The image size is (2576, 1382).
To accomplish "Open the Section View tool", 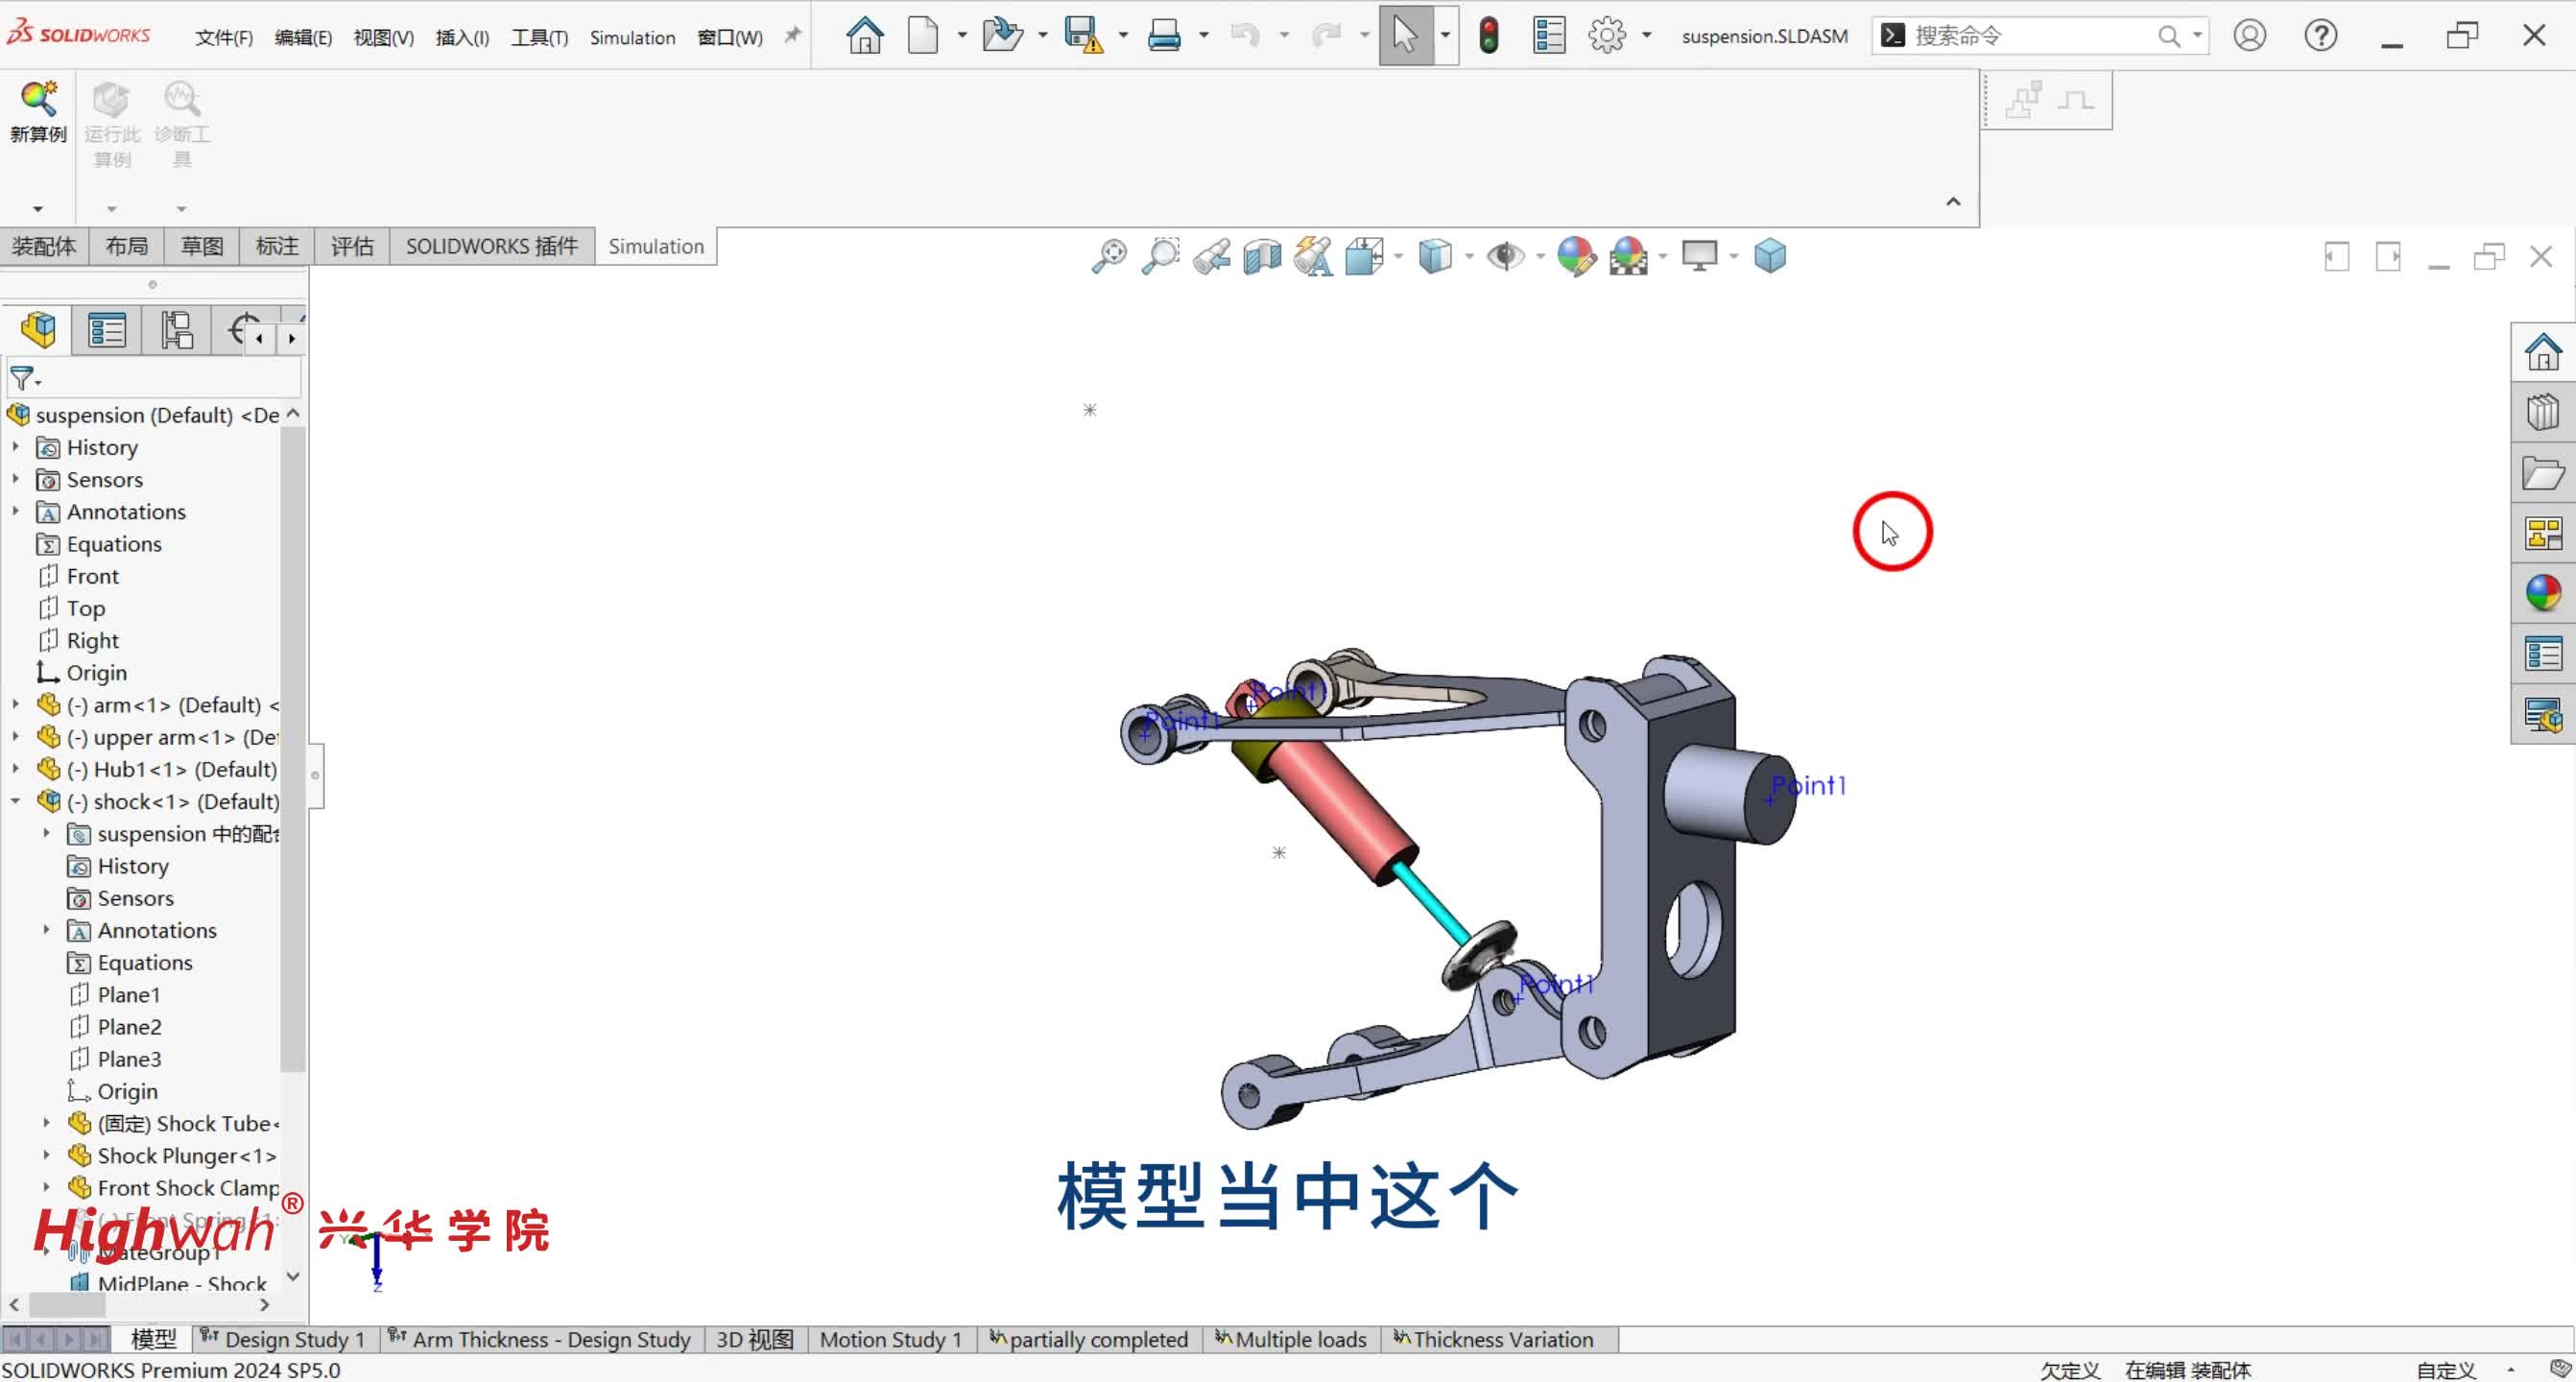I will click(x=1262, y=257).
